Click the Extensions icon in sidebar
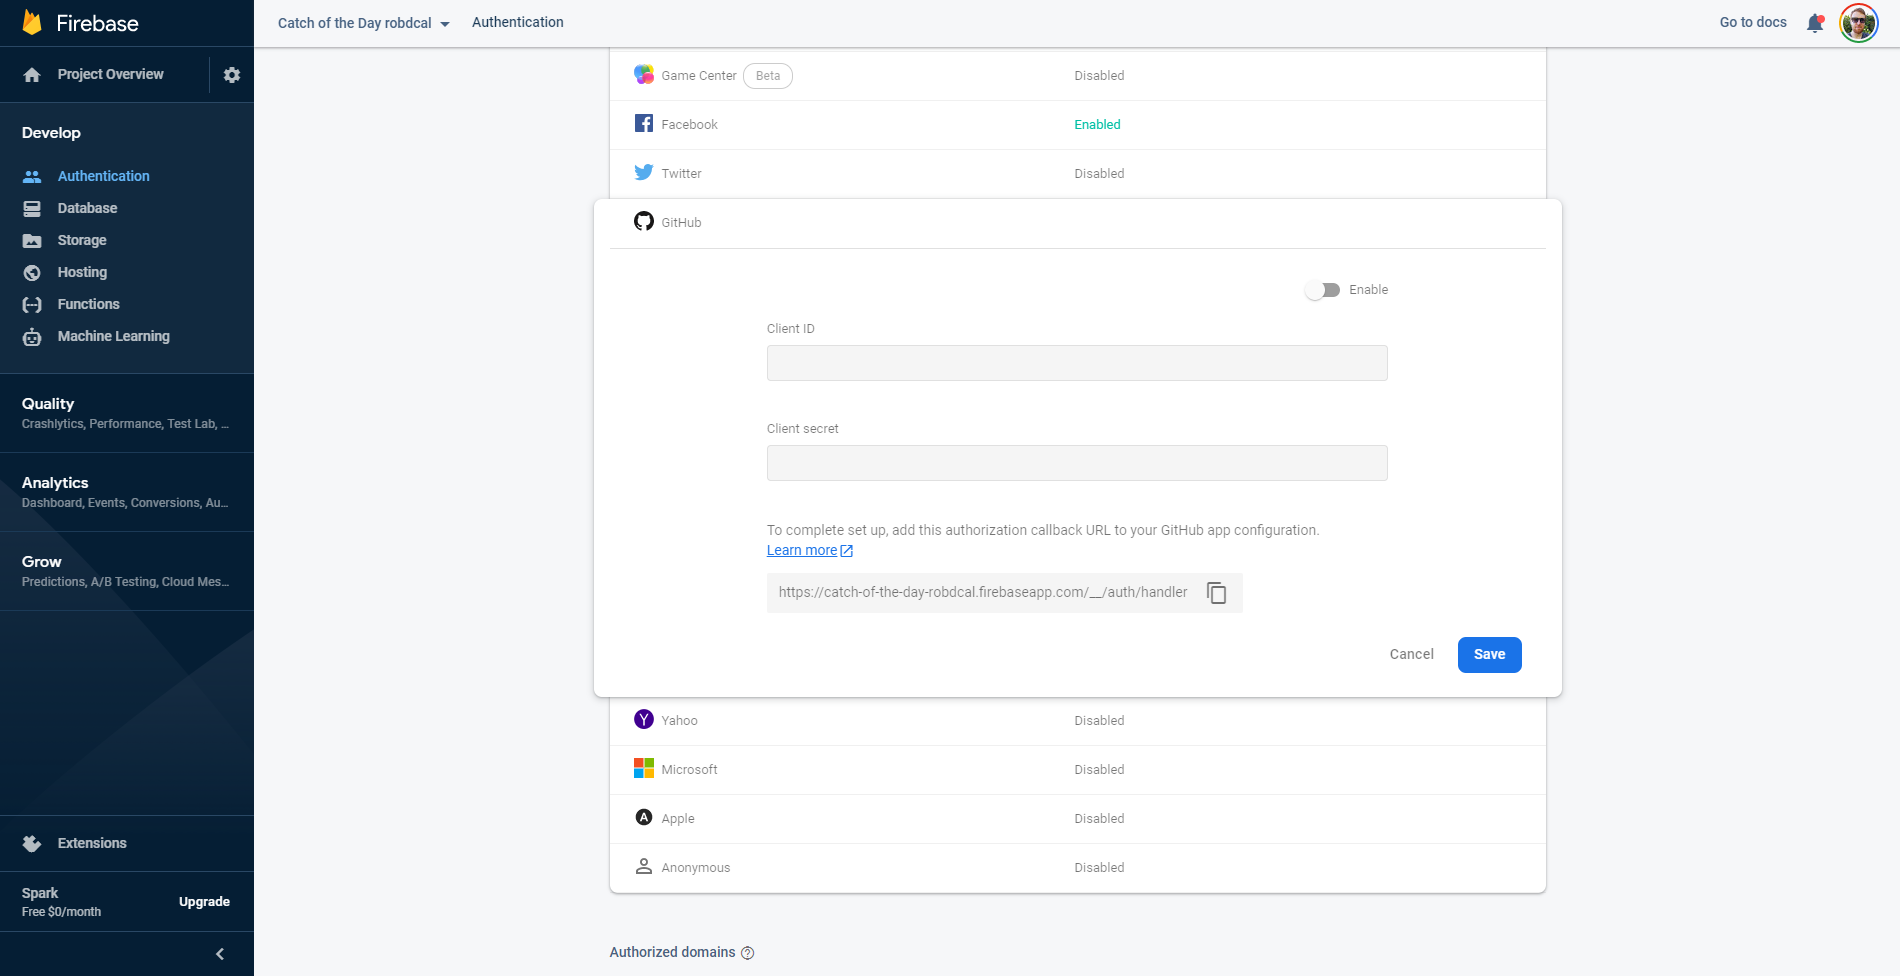 (32, 844)
